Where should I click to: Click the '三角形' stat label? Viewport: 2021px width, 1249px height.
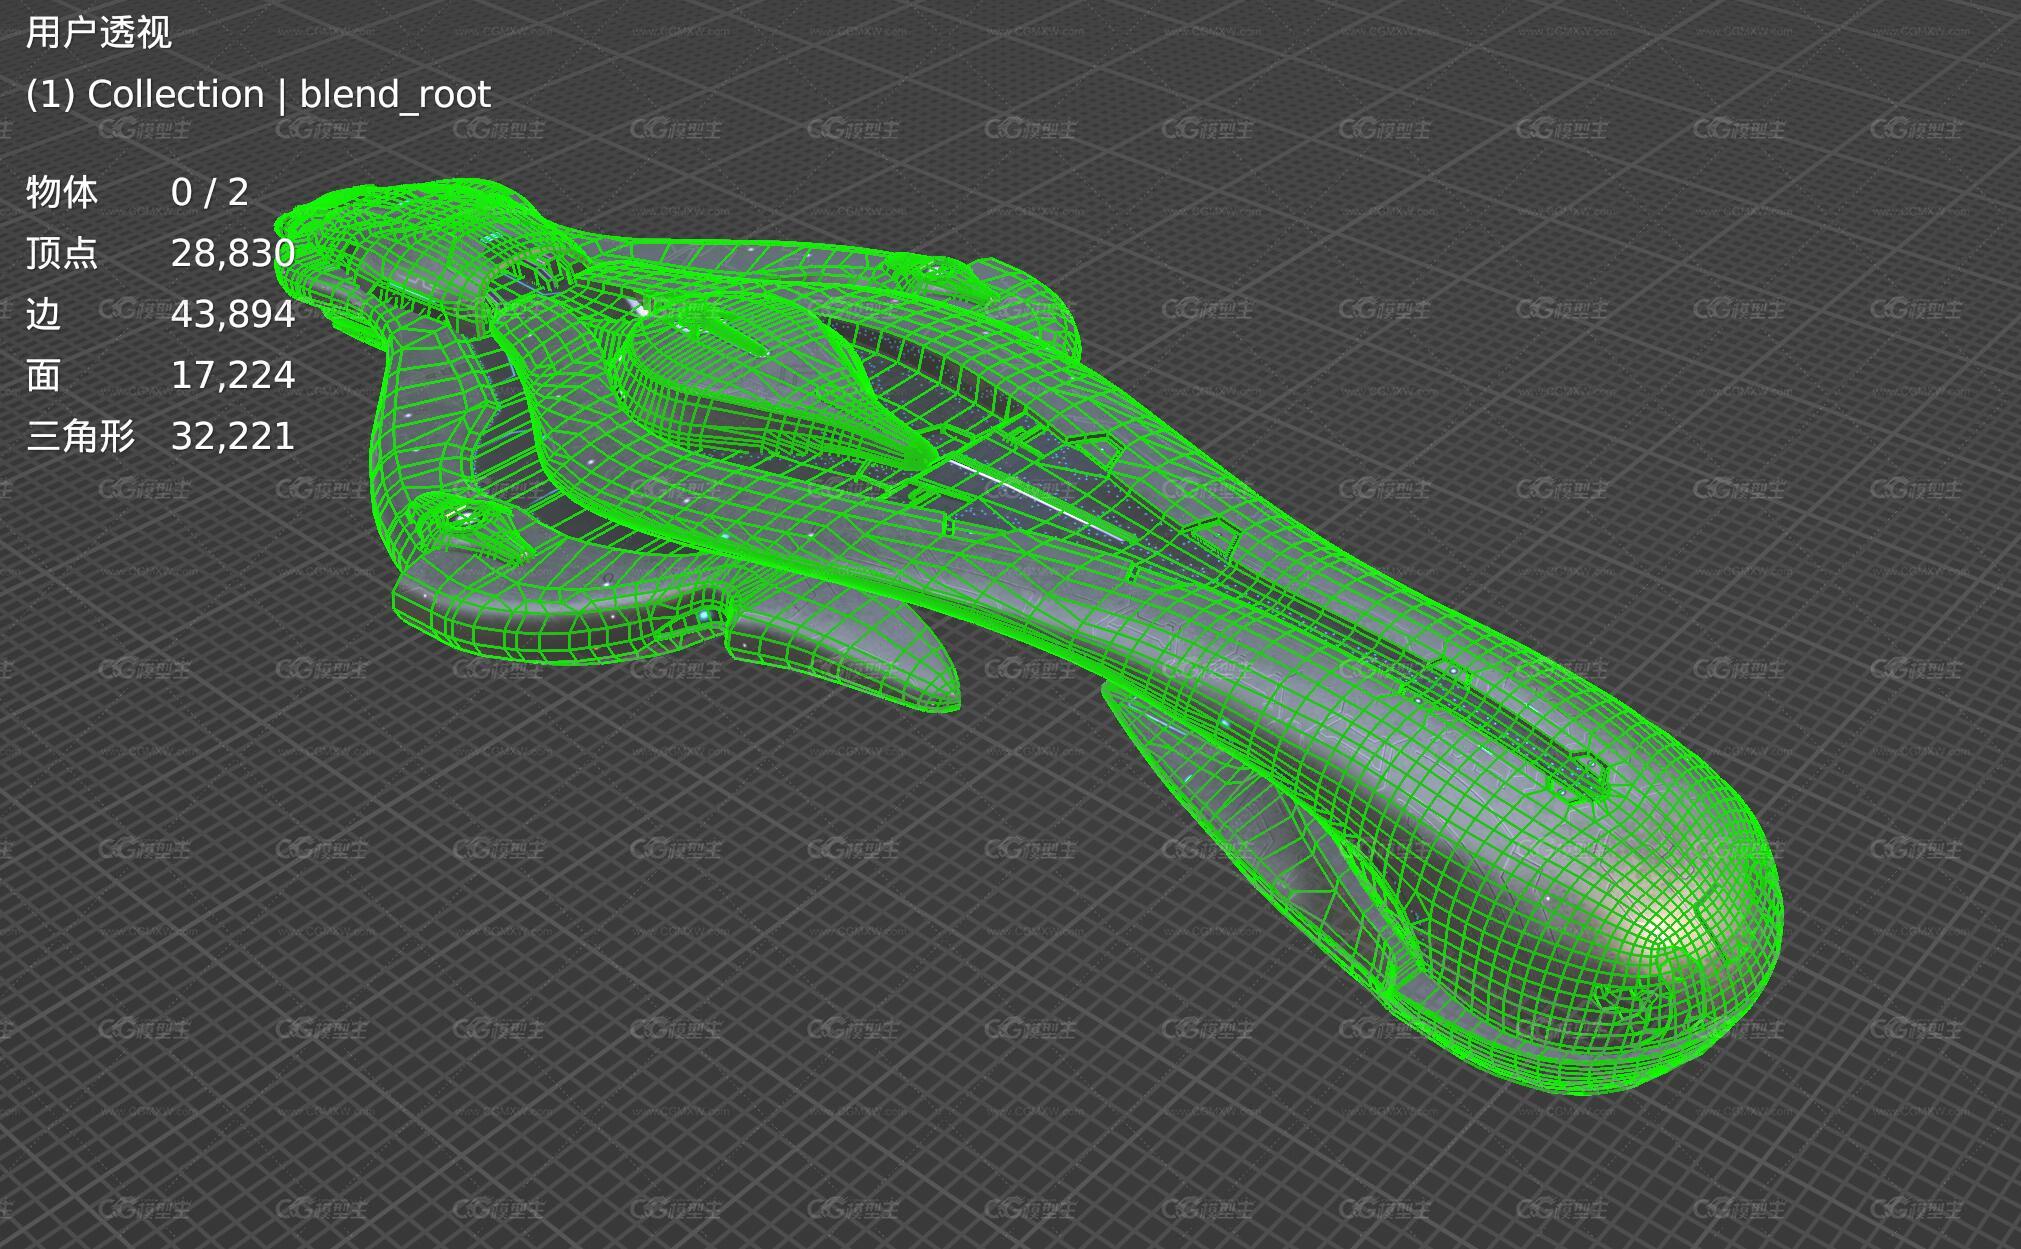click(x=80, y=436)
